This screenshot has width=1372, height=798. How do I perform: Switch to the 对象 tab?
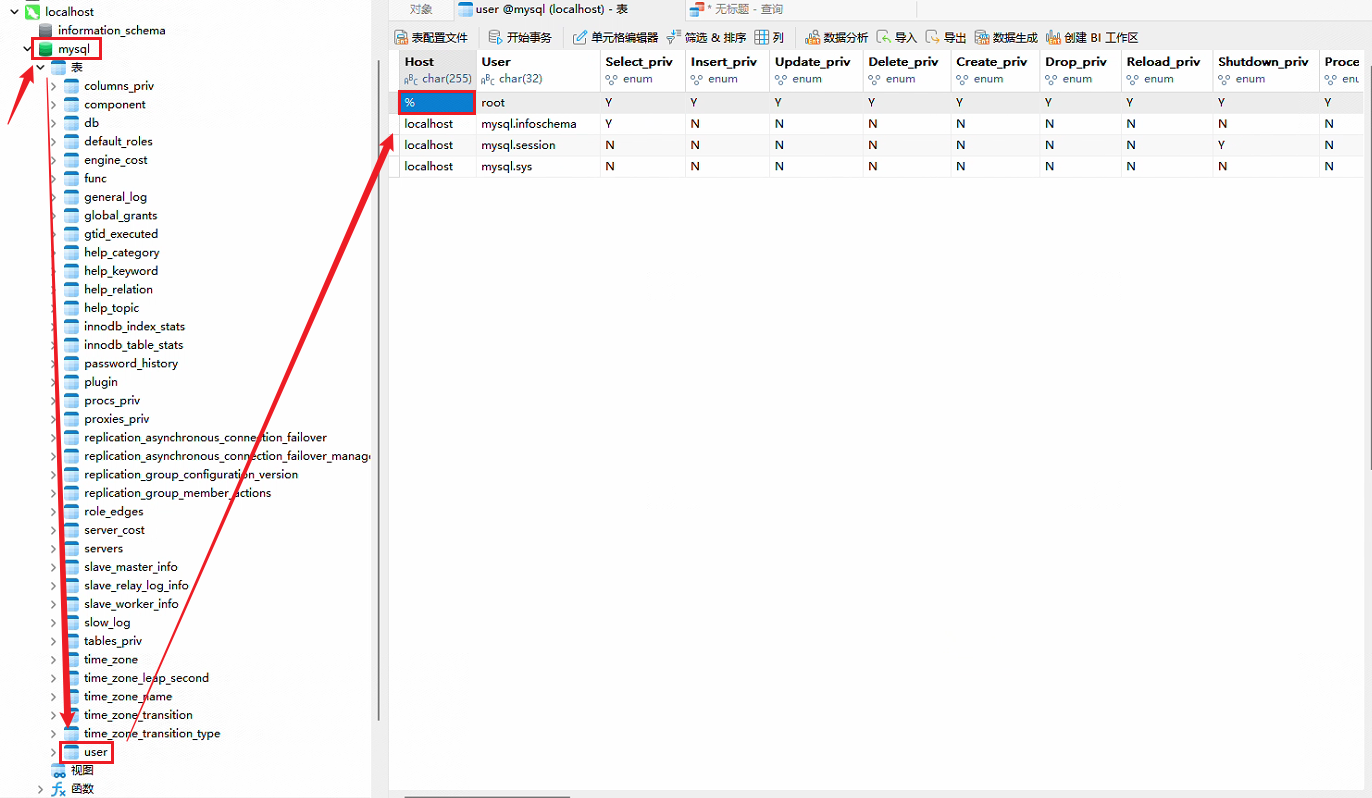[421, 9]
